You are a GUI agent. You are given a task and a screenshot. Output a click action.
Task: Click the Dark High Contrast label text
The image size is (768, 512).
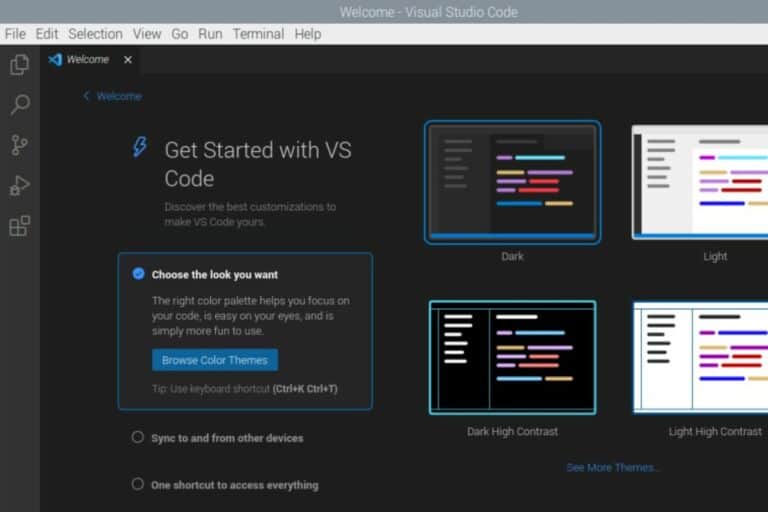pyautogui.click(x=512, y=431)
